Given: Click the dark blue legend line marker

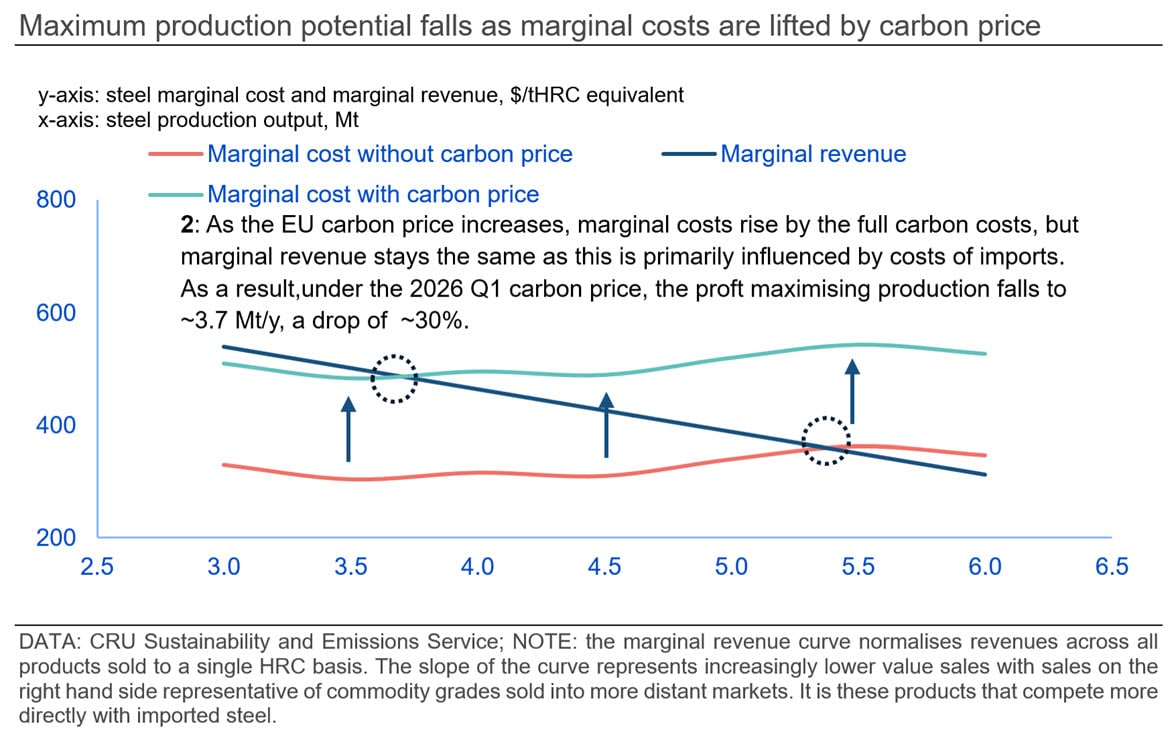Looking at the screenshot, I should [x=690, y=154].
